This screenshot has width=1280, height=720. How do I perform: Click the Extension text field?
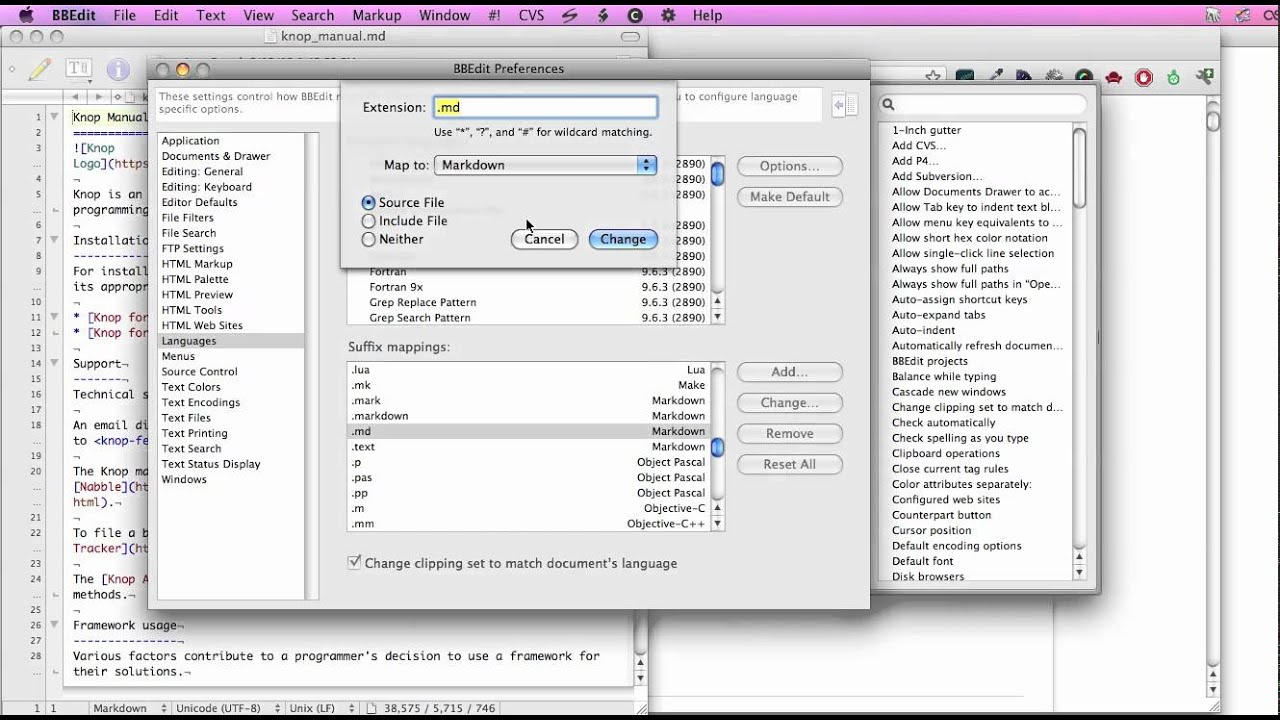(x=546, y=107)
